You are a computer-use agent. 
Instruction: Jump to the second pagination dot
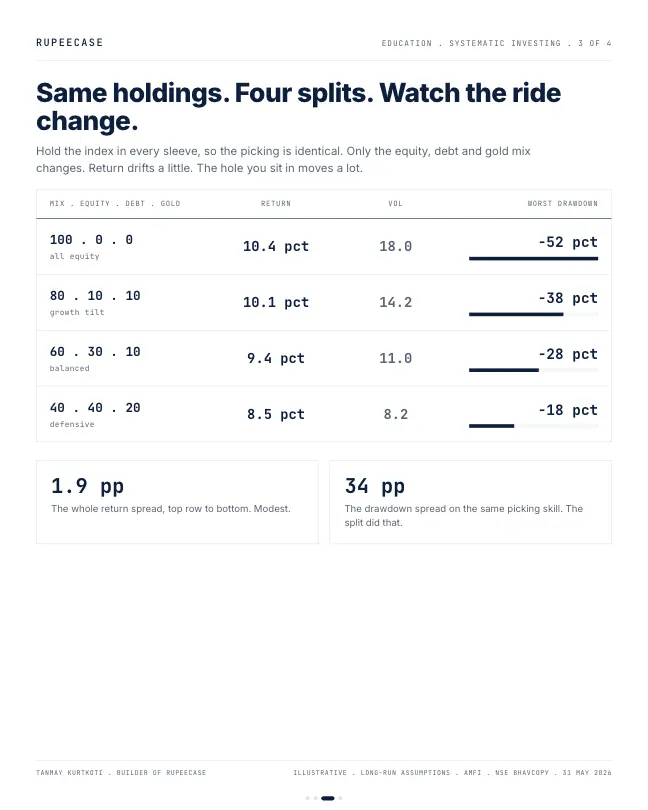pyautogui.click(x=315, y=798)
